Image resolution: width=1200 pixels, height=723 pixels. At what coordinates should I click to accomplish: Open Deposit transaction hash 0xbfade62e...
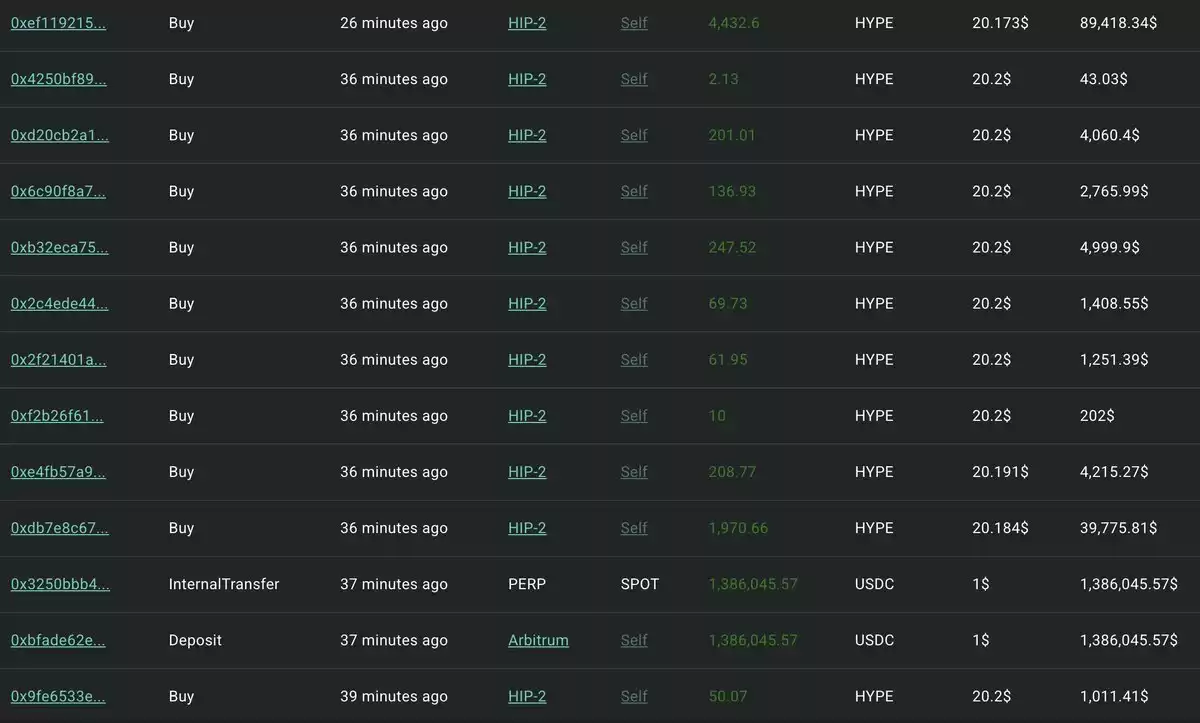click(x=58, y=639)
